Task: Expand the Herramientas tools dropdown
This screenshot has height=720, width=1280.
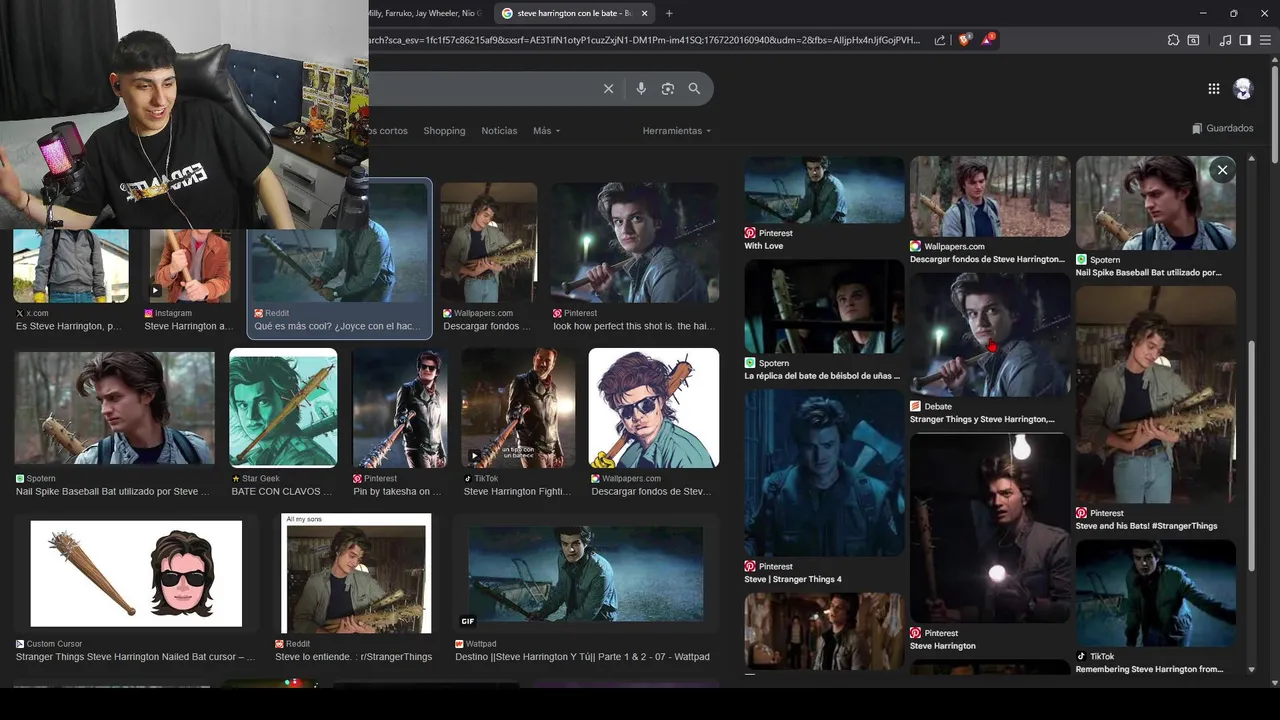Action: click(677, 131)
